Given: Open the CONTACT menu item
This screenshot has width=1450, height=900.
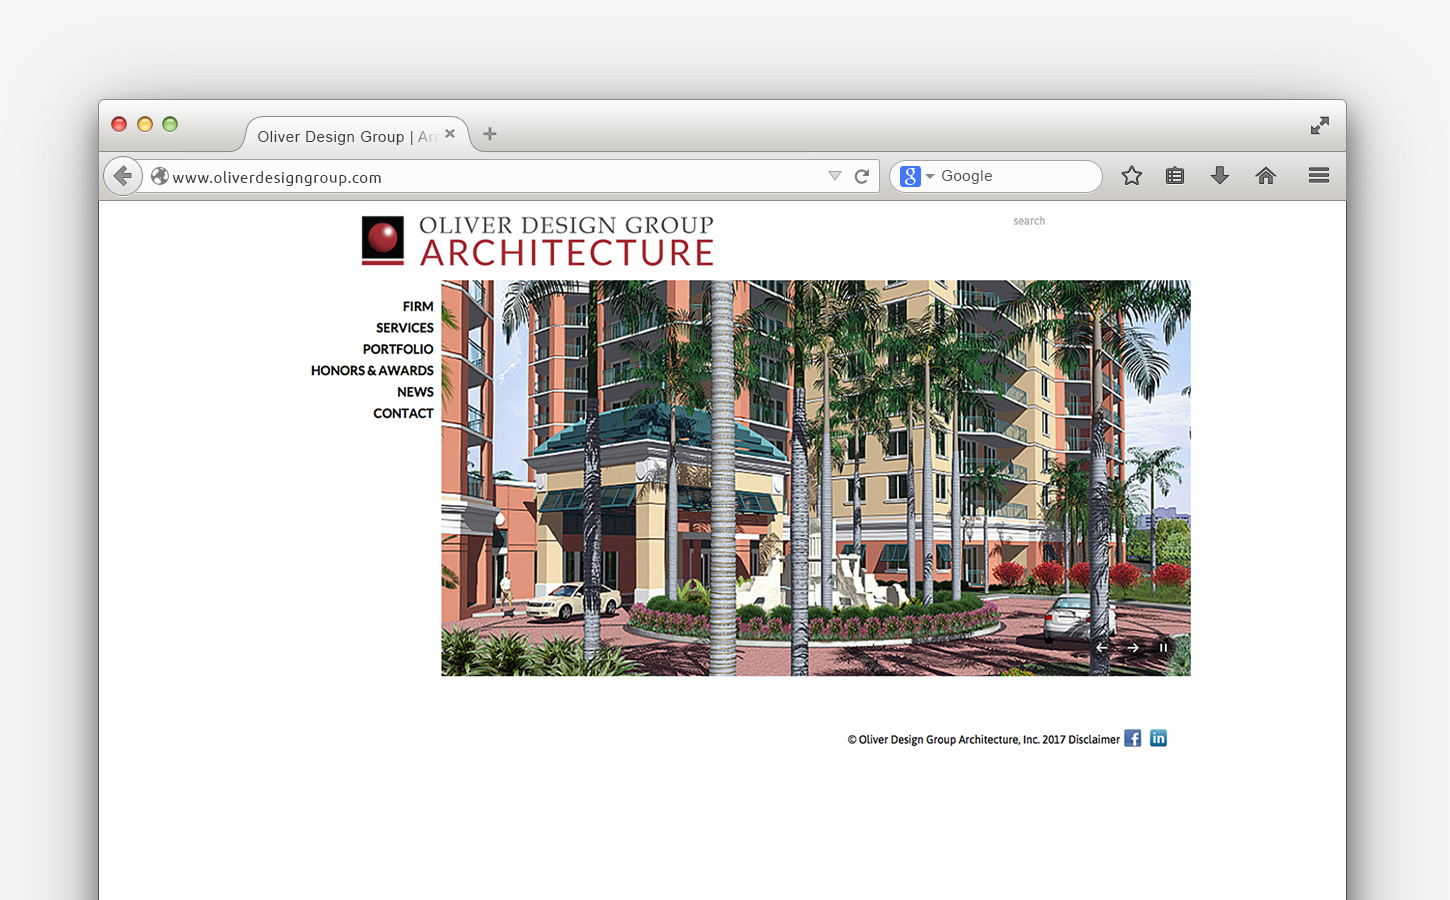Looking at the screenshot, I should click(x=403, y=414).
